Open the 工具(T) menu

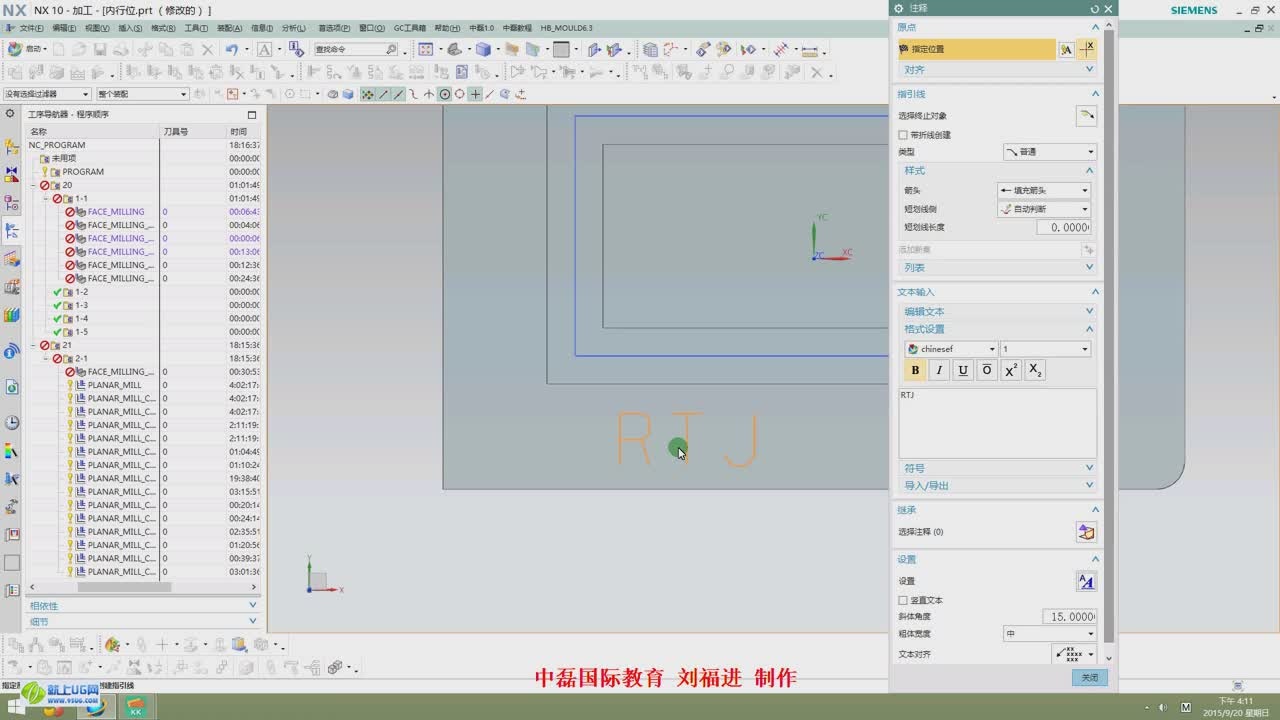(x=196, y=28)
